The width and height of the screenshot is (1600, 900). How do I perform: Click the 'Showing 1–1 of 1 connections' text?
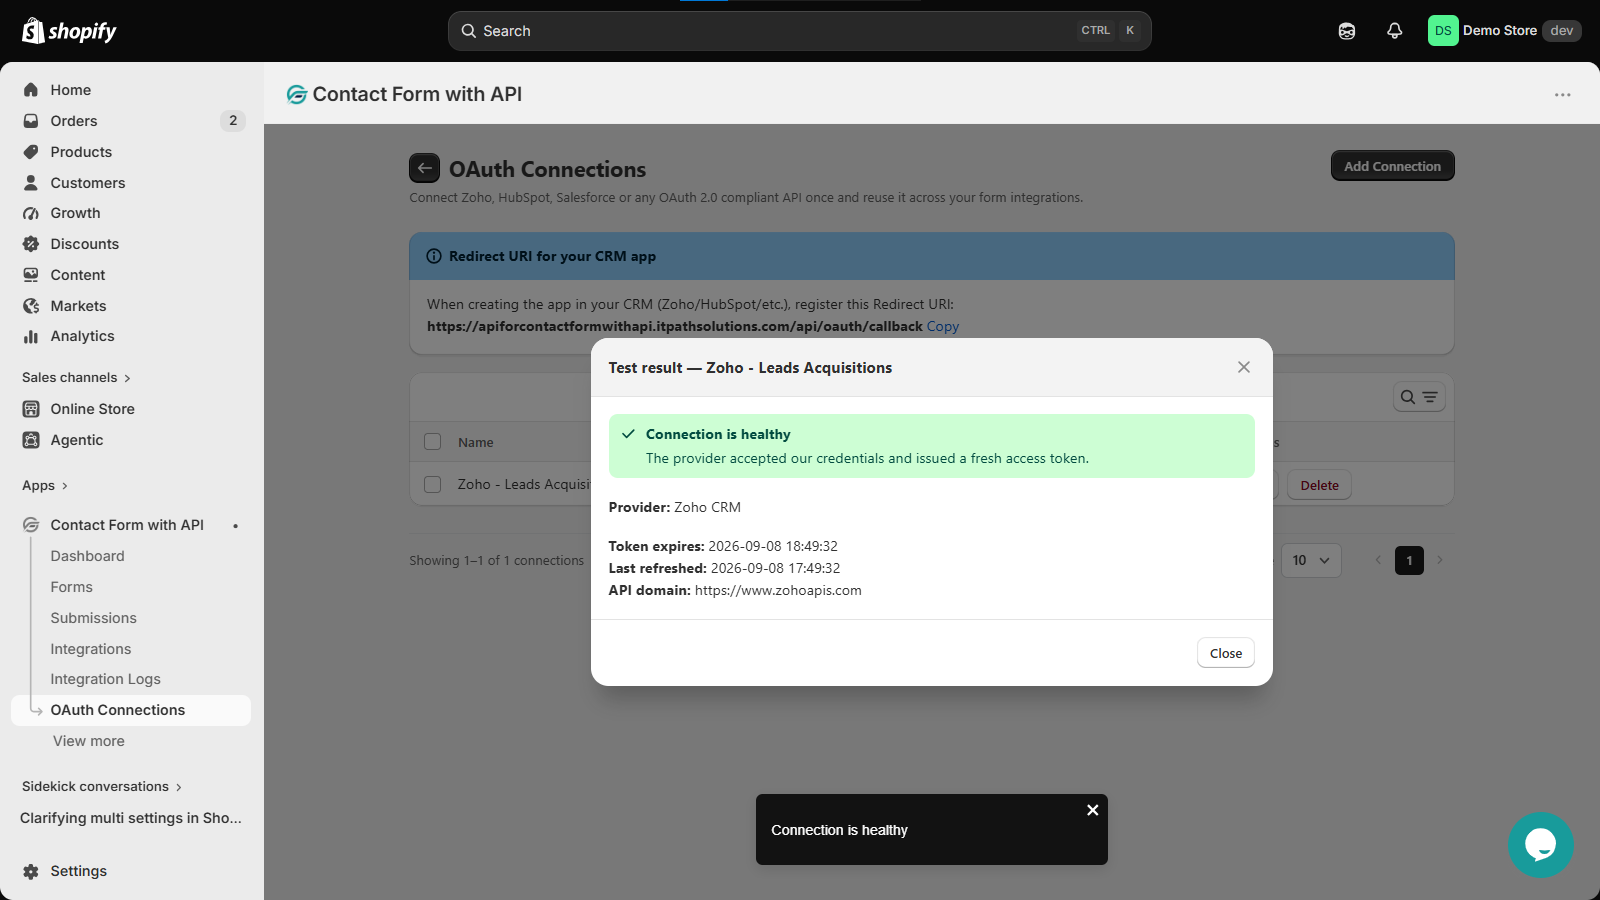(x=496, y=561)
